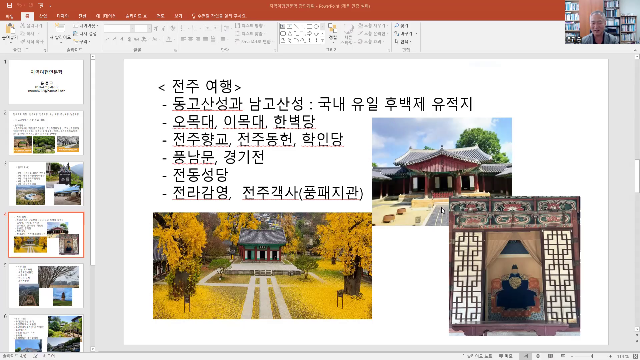Click the Paste clipboard button
The image size is (640, 360).
9,33
